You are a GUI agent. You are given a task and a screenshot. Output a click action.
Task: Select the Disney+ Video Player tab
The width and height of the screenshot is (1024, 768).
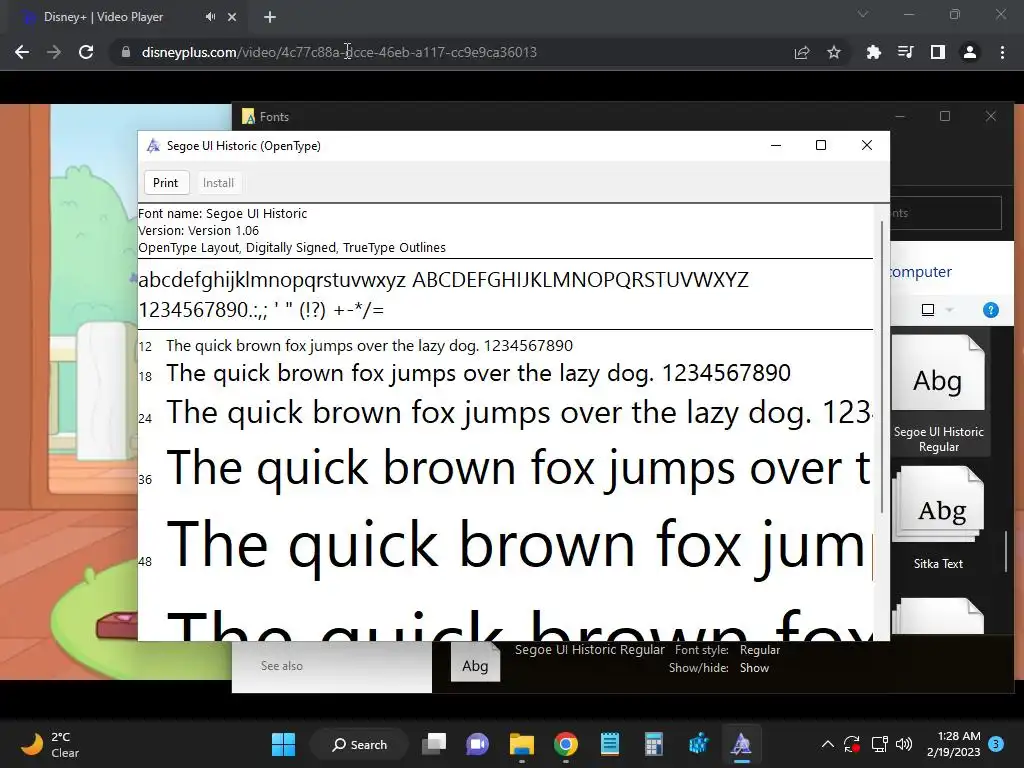(103, 17)
